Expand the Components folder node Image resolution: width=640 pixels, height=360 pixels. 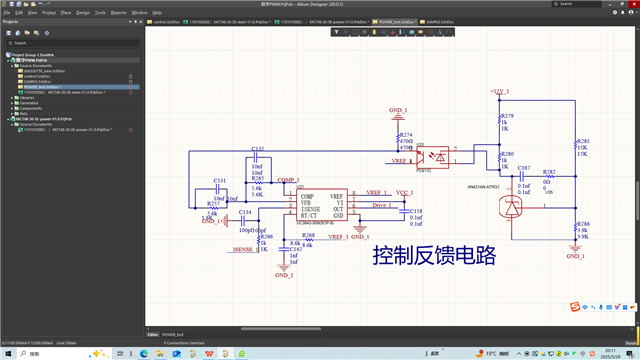click(12, 109)
